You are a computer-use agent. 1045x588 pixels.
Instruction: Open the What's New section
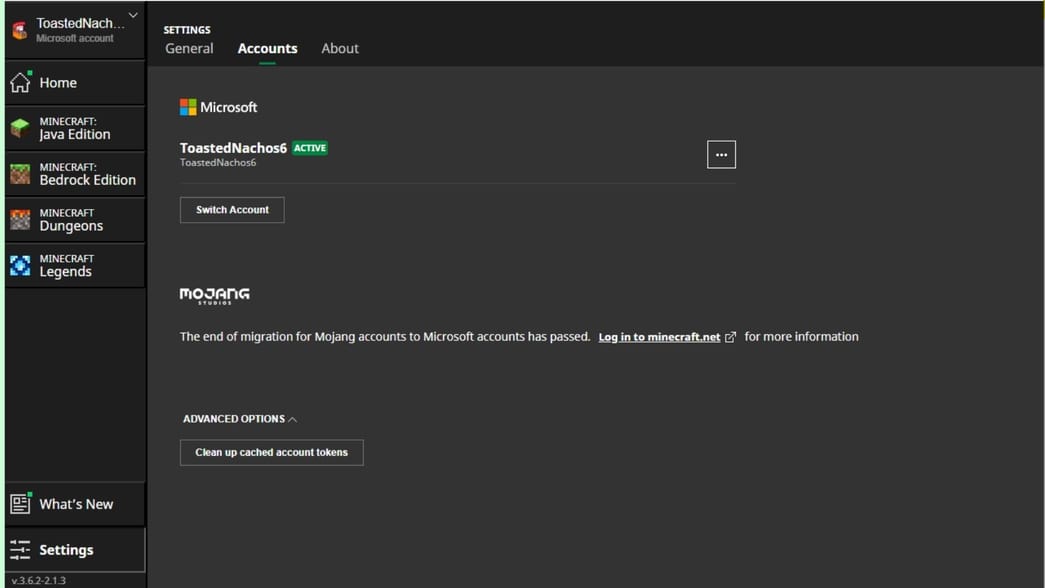pyautogui.click(x=75, y=504)
